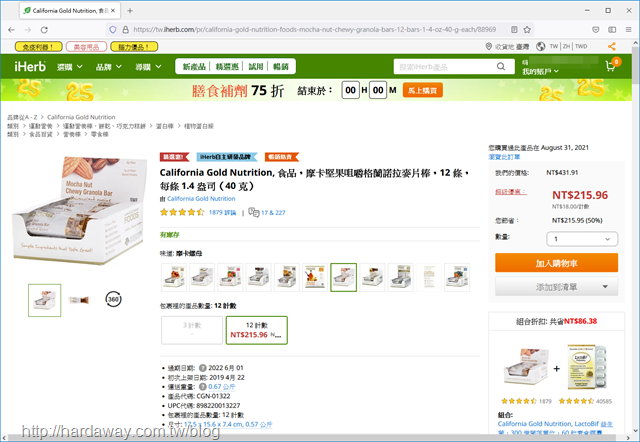This screenshot has width=640, height=442.
Task: Open the shopping cart icon
Action: tap(612, 65)
